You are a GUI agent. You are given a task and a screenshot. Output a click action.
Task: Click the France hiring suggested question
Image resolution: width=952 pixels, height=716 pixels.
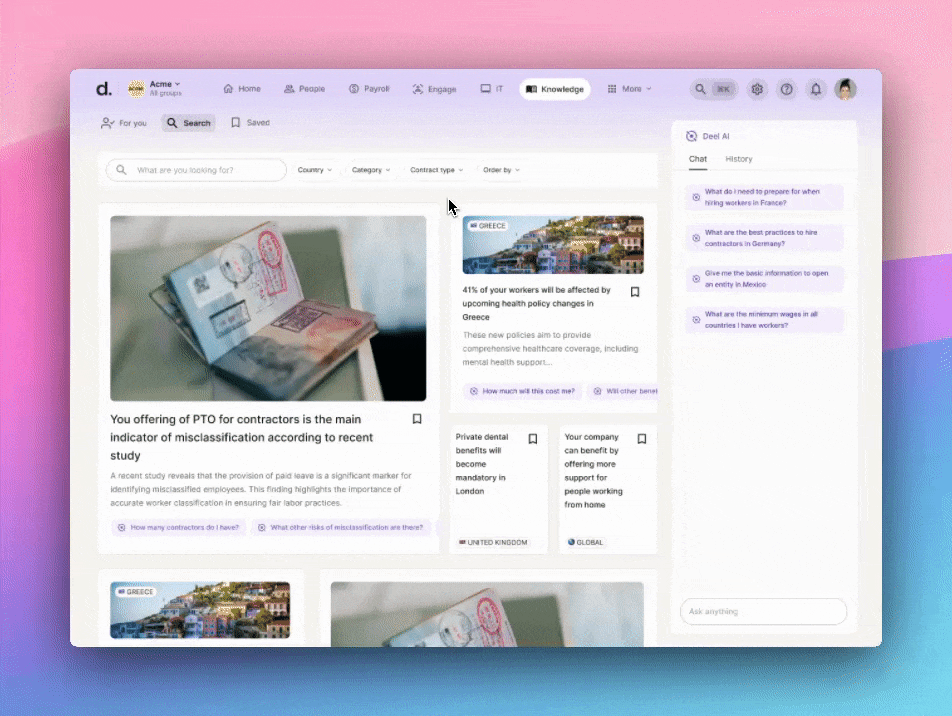(766, 197)
